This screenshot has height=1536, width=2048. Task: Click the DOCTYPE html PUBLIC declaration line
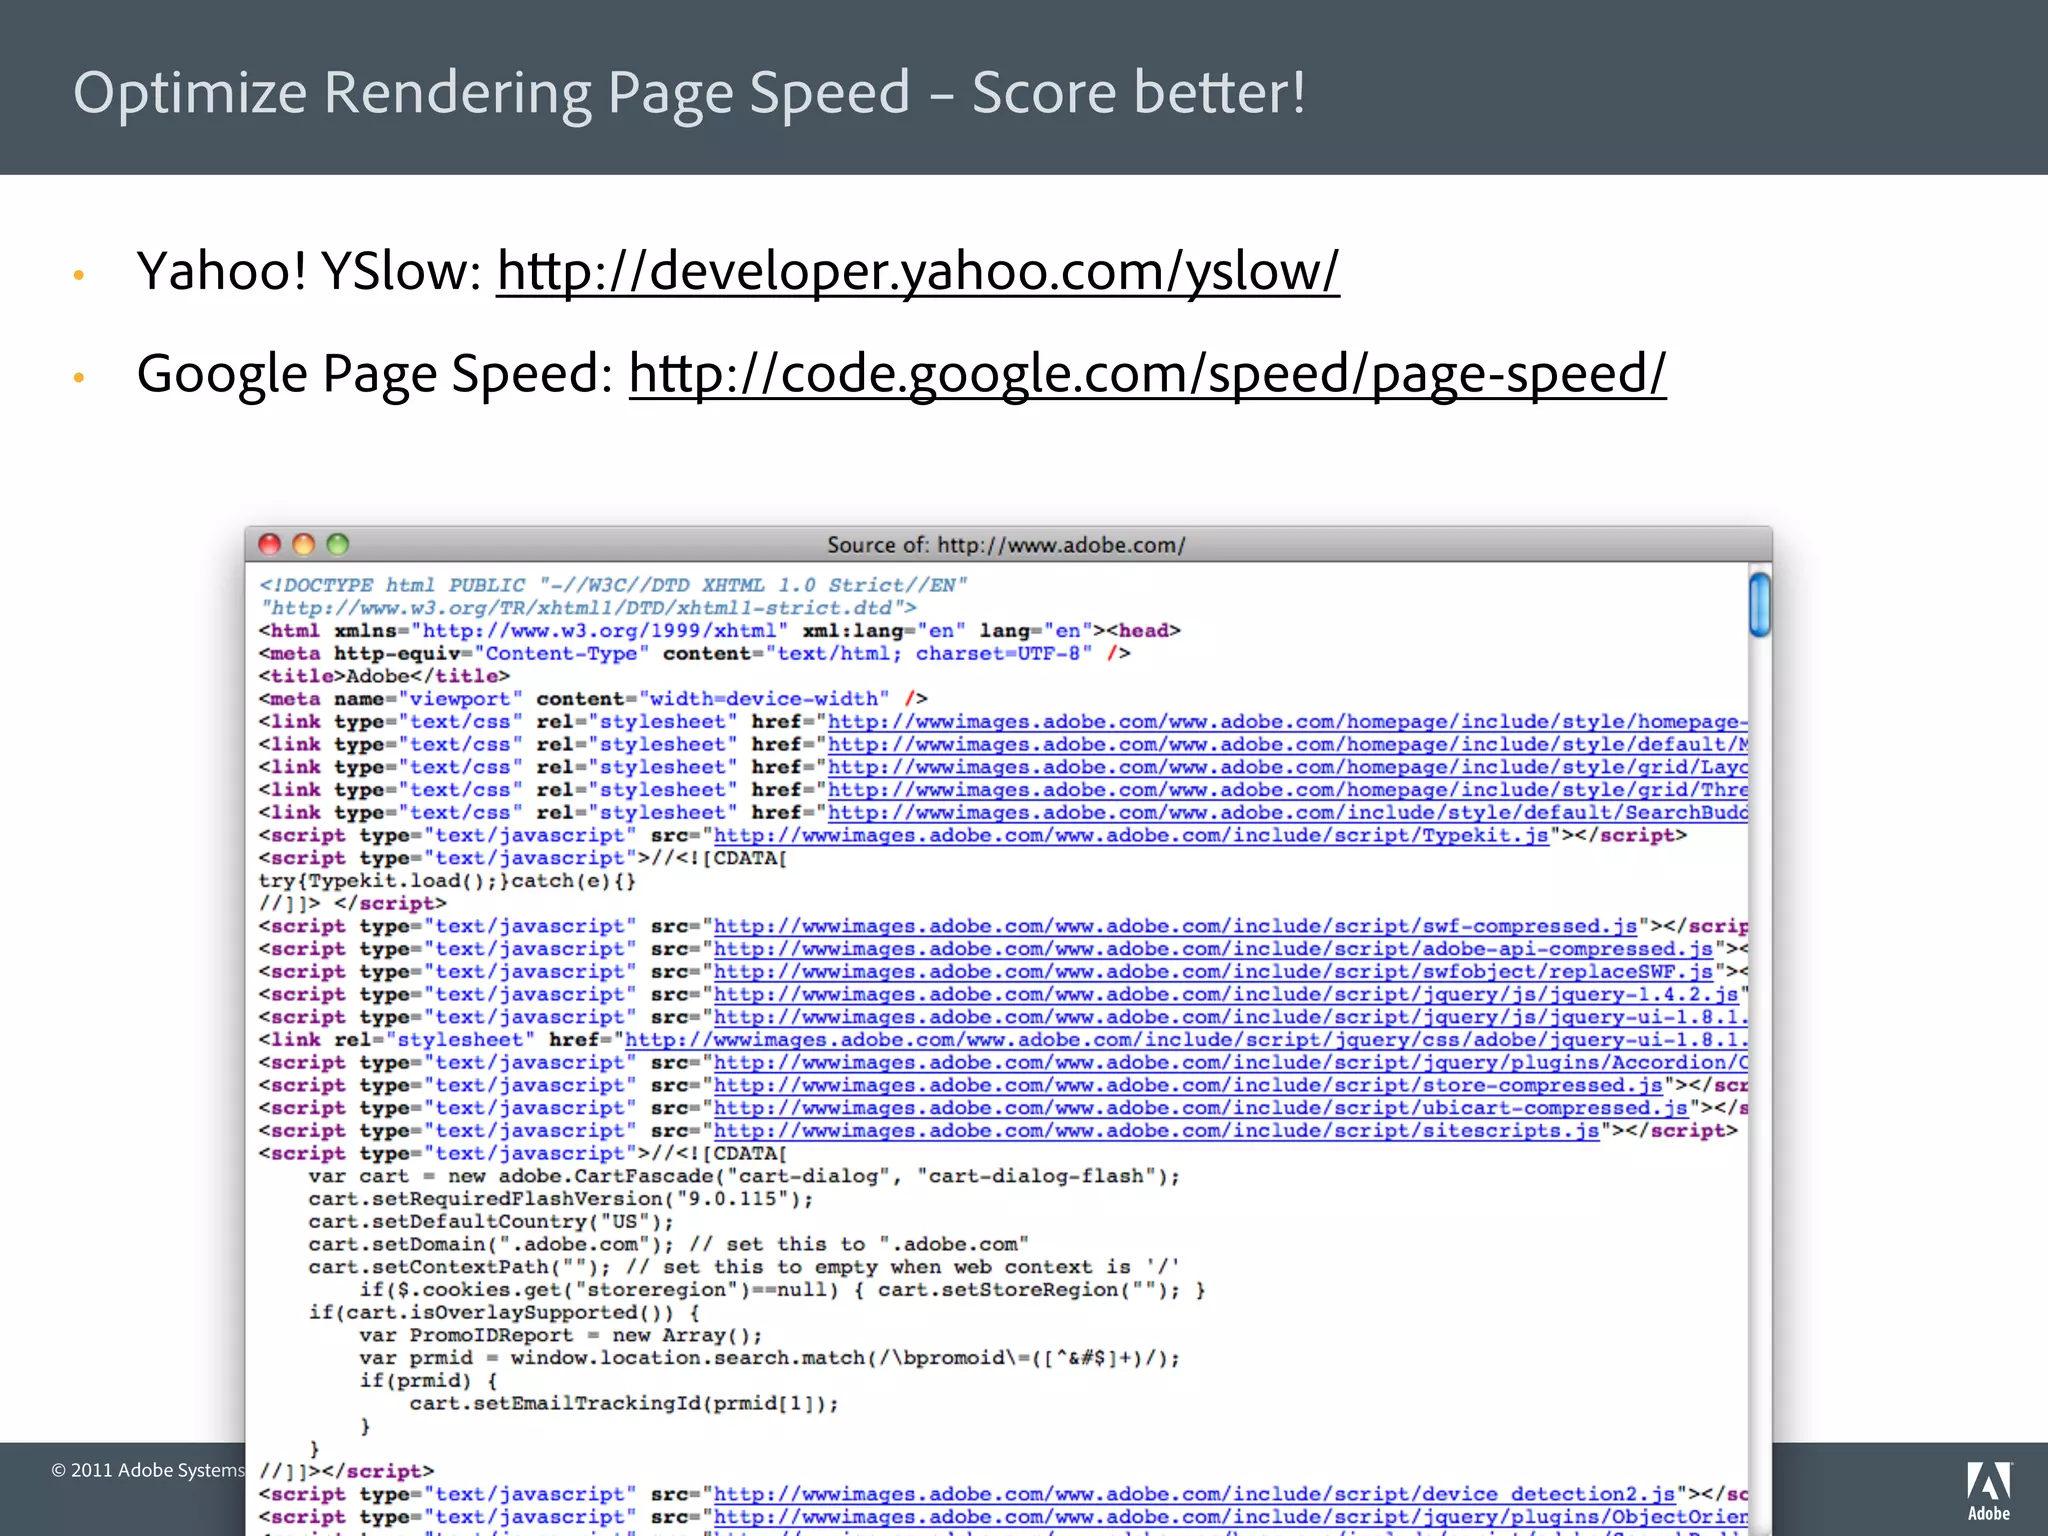(x=613, y=585)
